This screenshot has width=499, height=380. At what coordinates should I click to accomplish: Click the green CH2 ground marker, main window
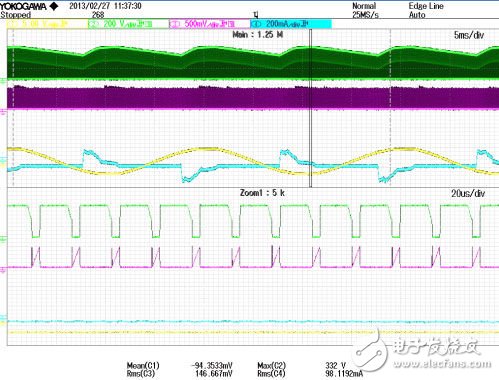click(x=3, y=80)
